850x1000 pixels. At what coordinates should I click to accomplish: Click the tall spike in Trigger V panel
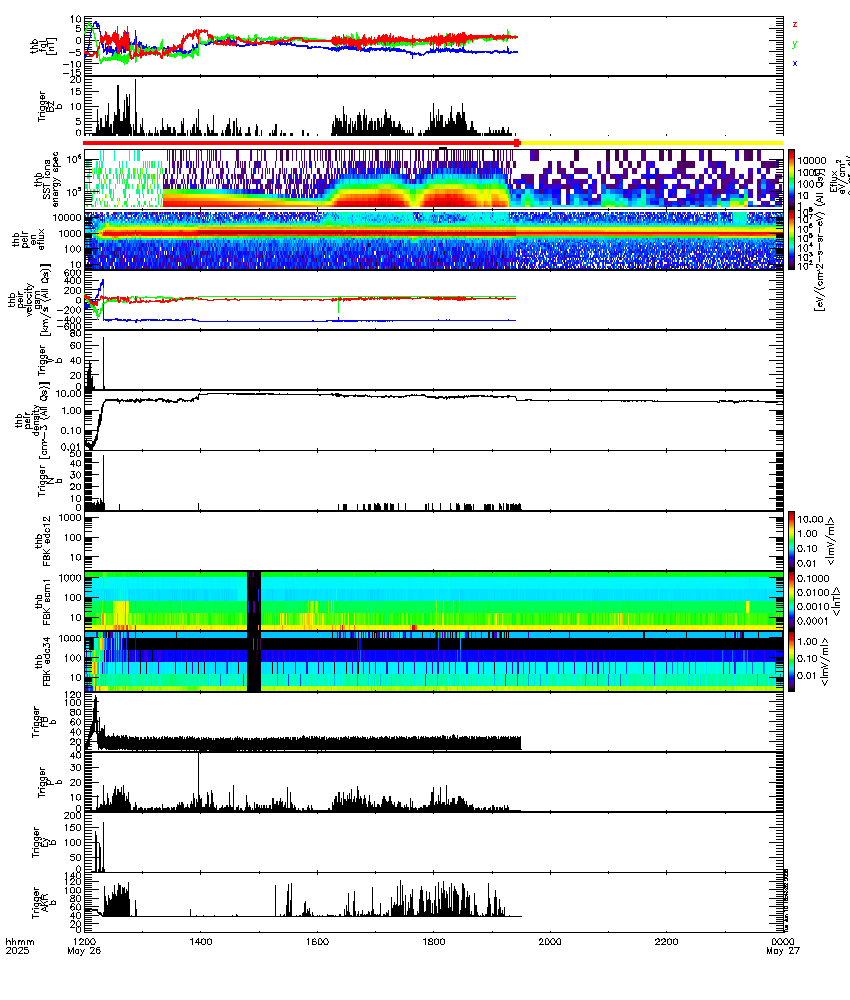pos(103,362)
